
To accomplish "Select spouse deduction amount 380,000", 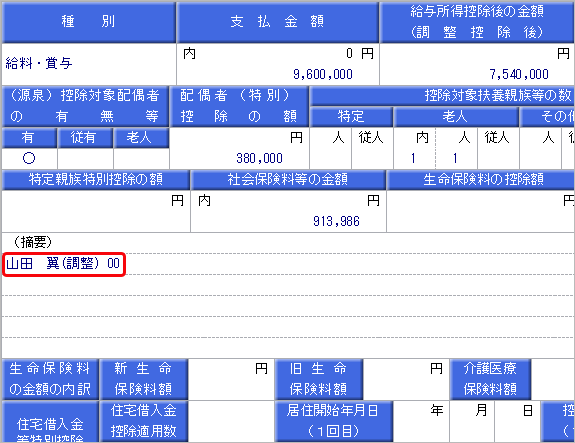I will pyautogui.click(x=259, y=158).
